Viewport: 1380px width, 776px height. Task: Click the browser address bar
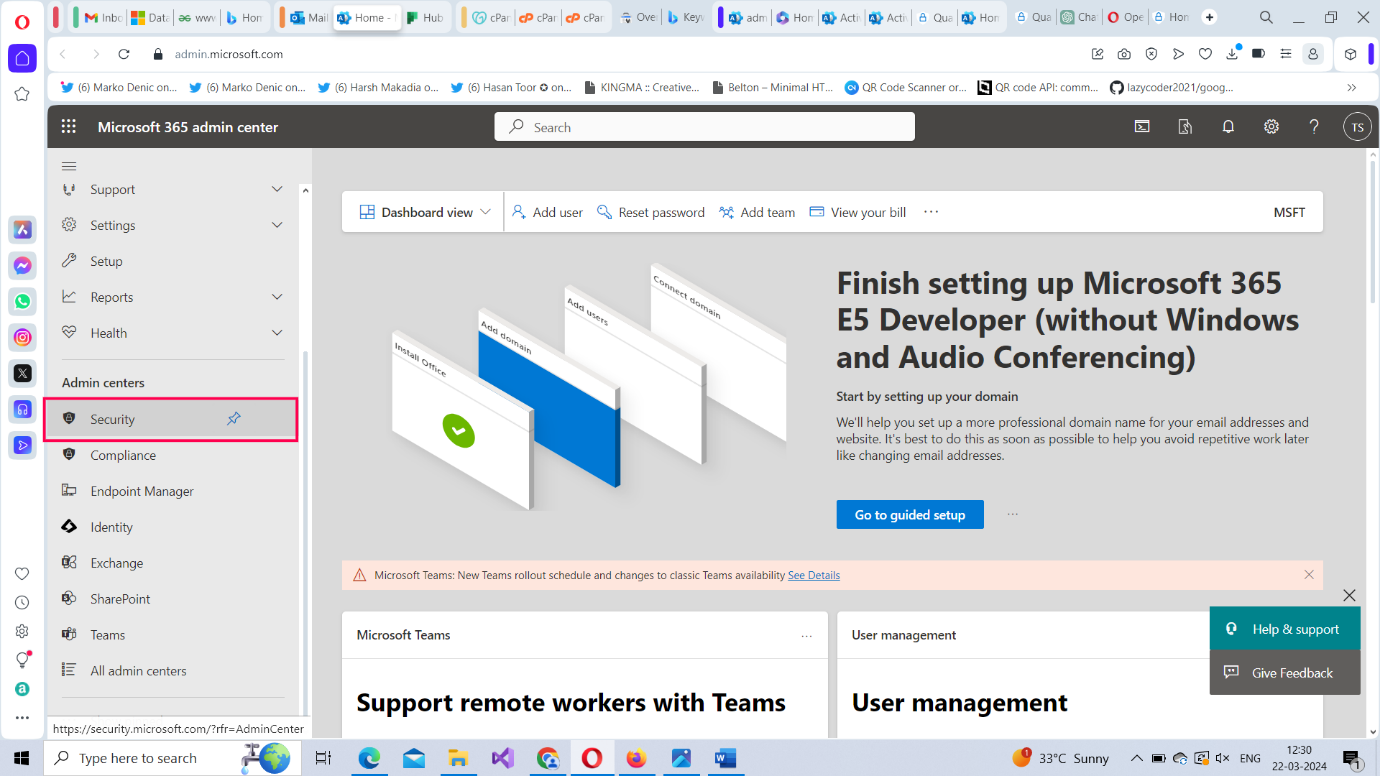click(620, 54)
